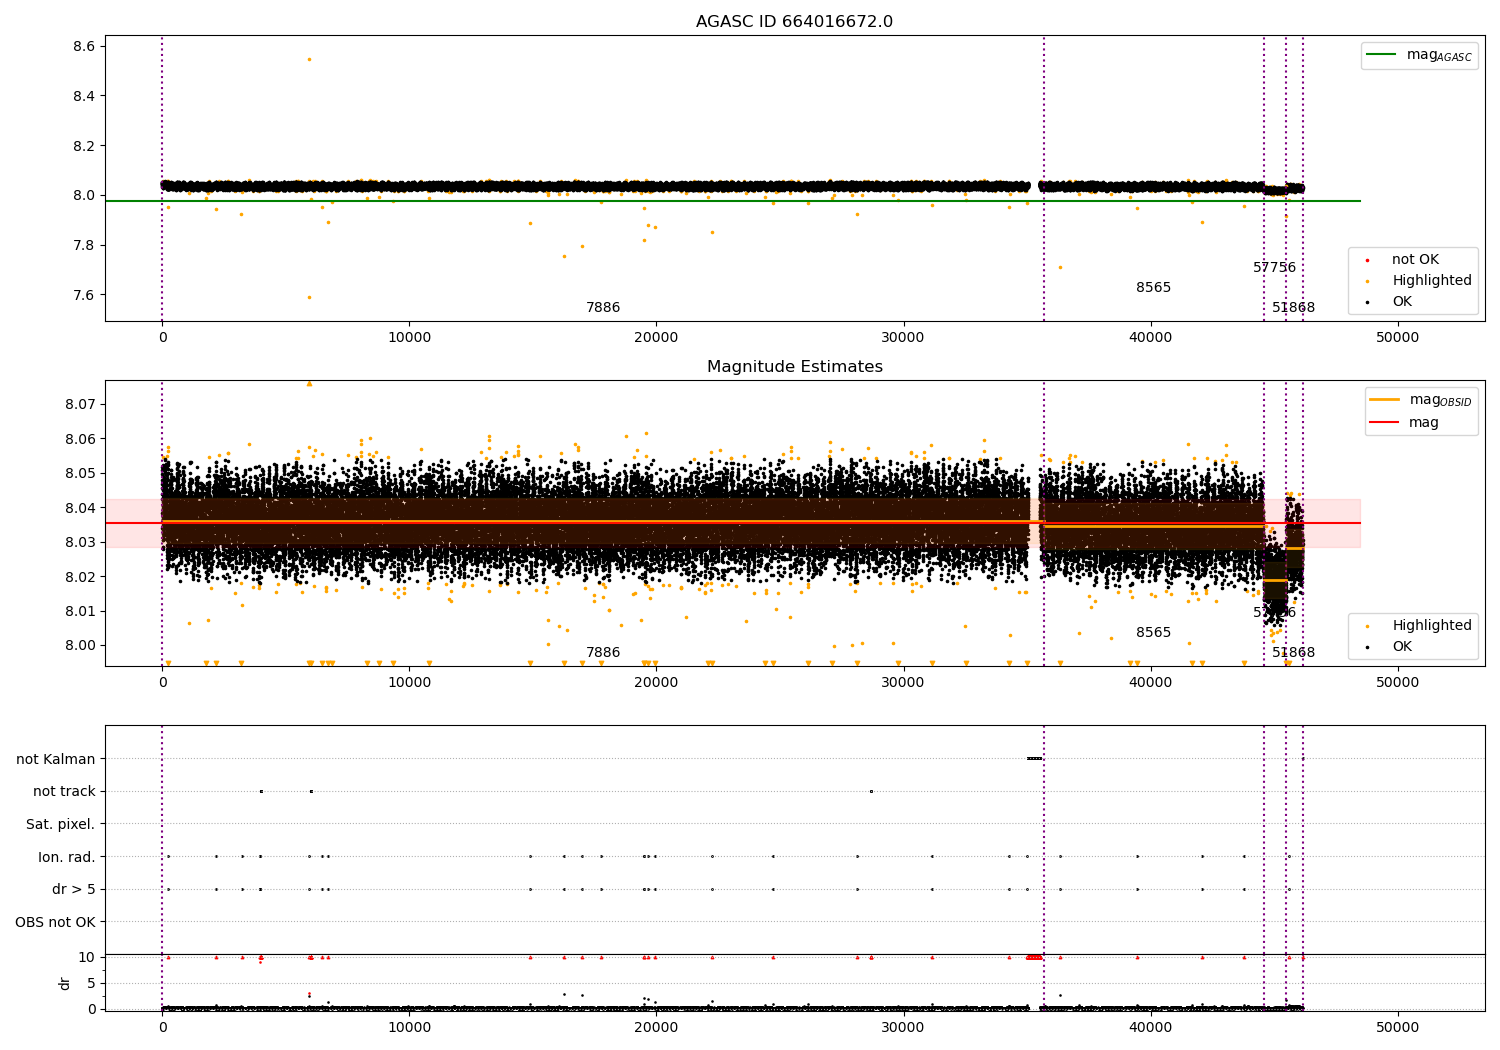This screenshot has height=1050, width=1500.
Task: Click the 'AGASC ID 664016672.0' plot title
Action: point(794,22)
